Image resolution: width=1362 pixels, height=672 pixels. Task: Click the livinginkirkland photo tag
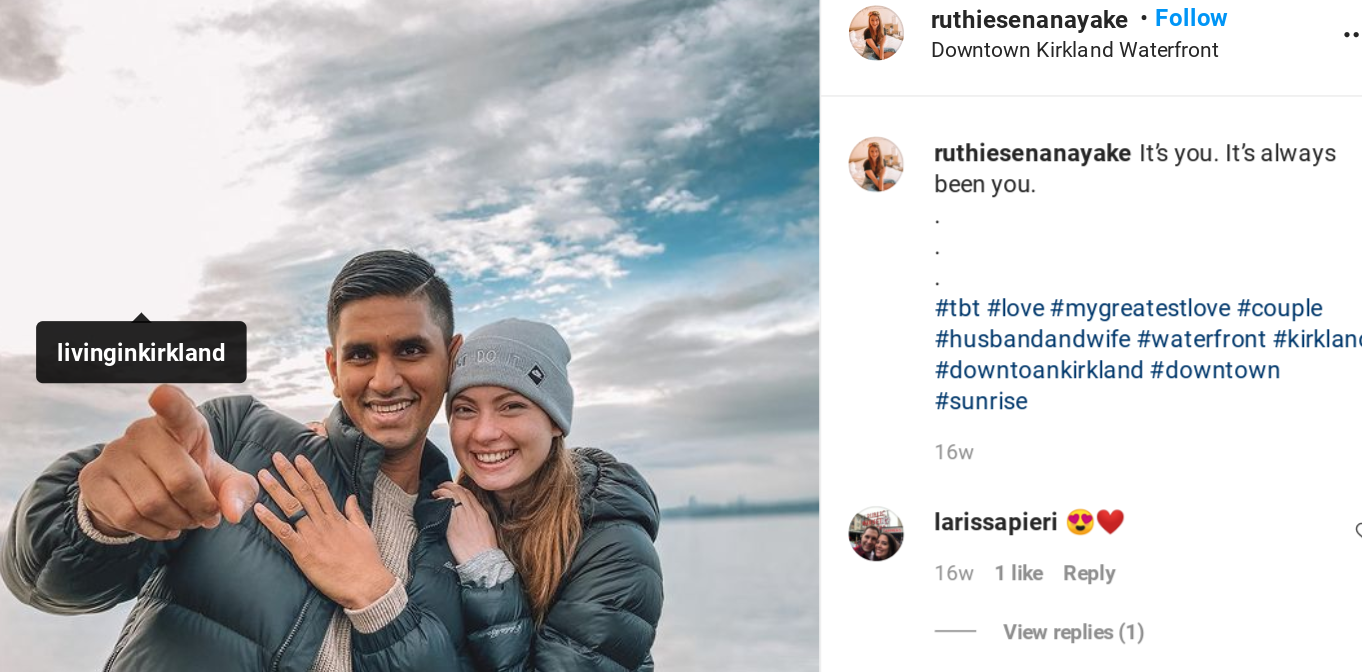pyautogui.click(x=141, y=352)
